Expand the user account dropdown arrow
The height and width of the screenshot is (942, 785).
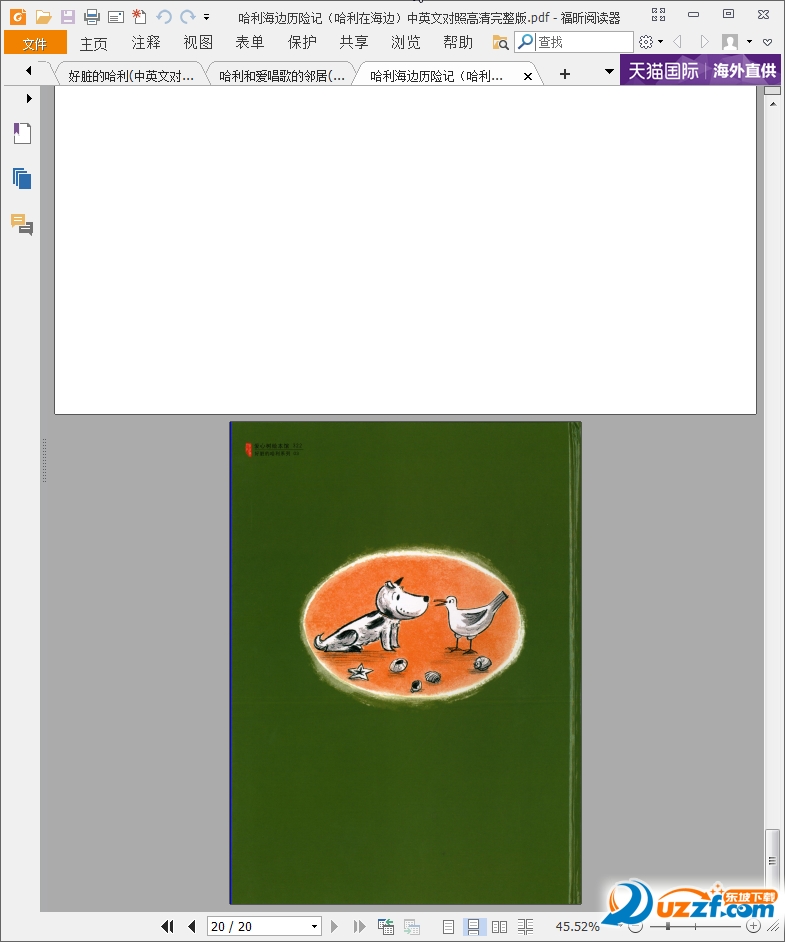click(x=749, y=41)
